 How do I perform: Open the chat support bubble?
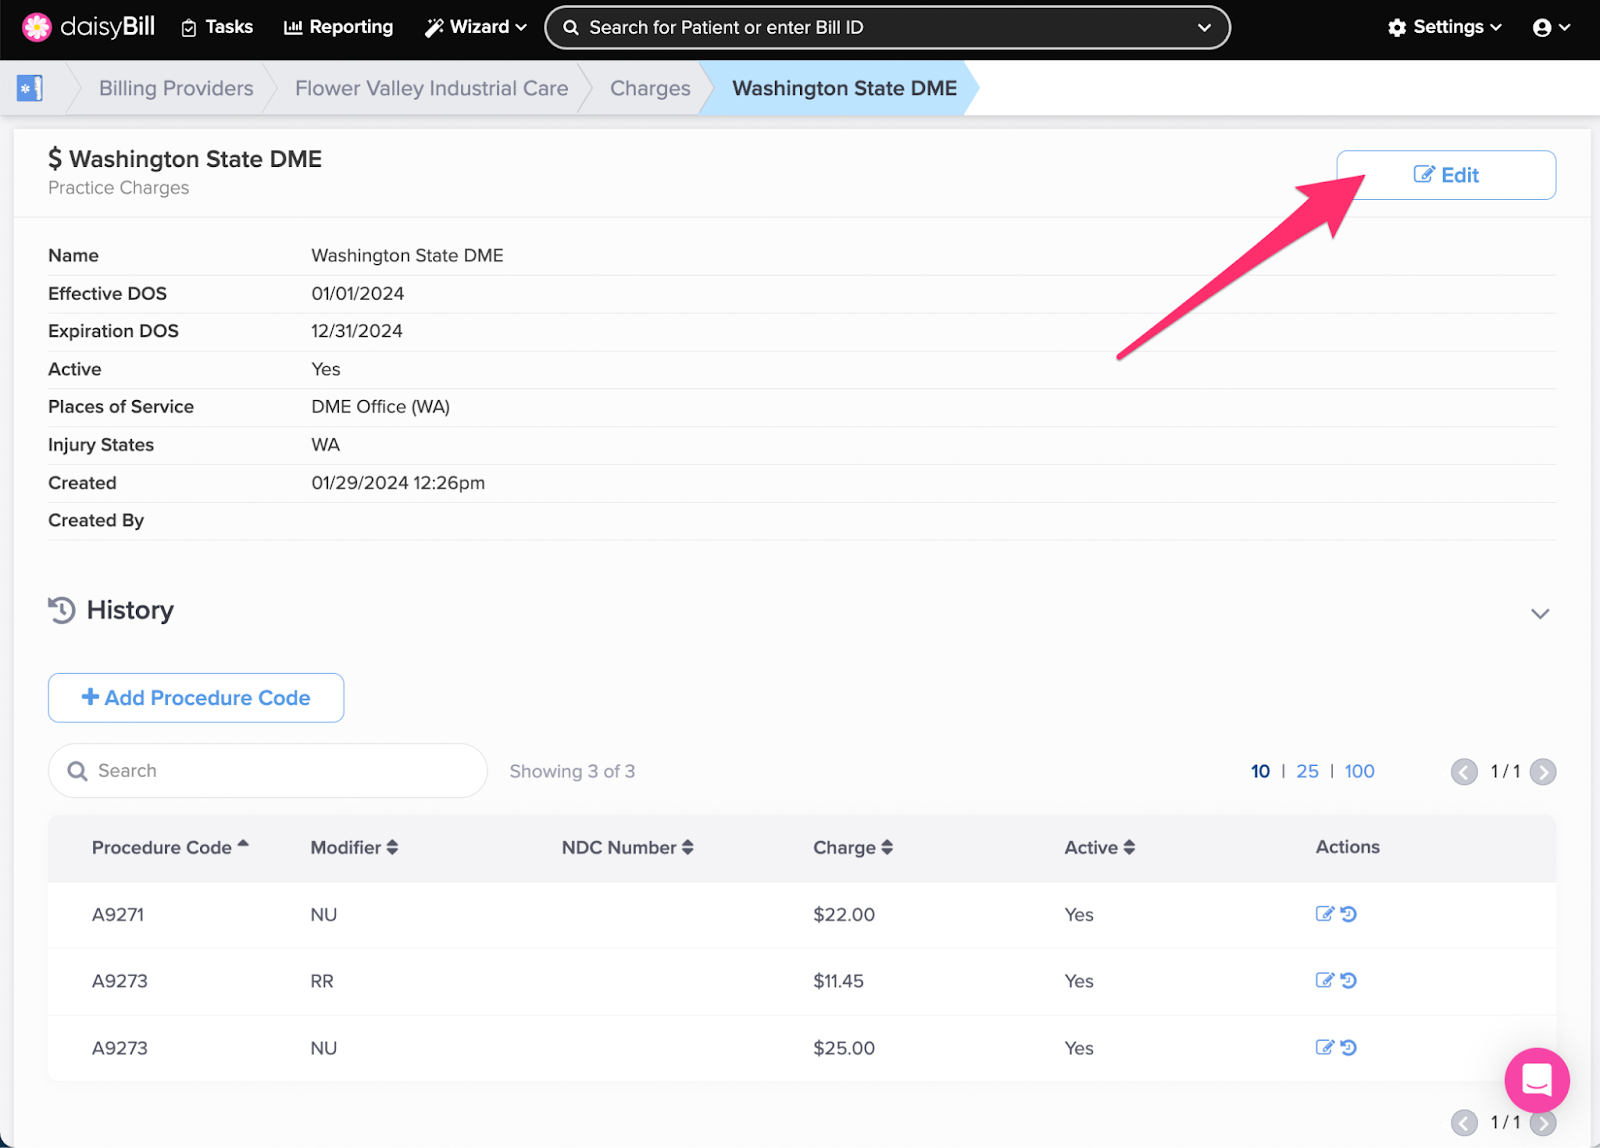click(x=1537, y=1080)
